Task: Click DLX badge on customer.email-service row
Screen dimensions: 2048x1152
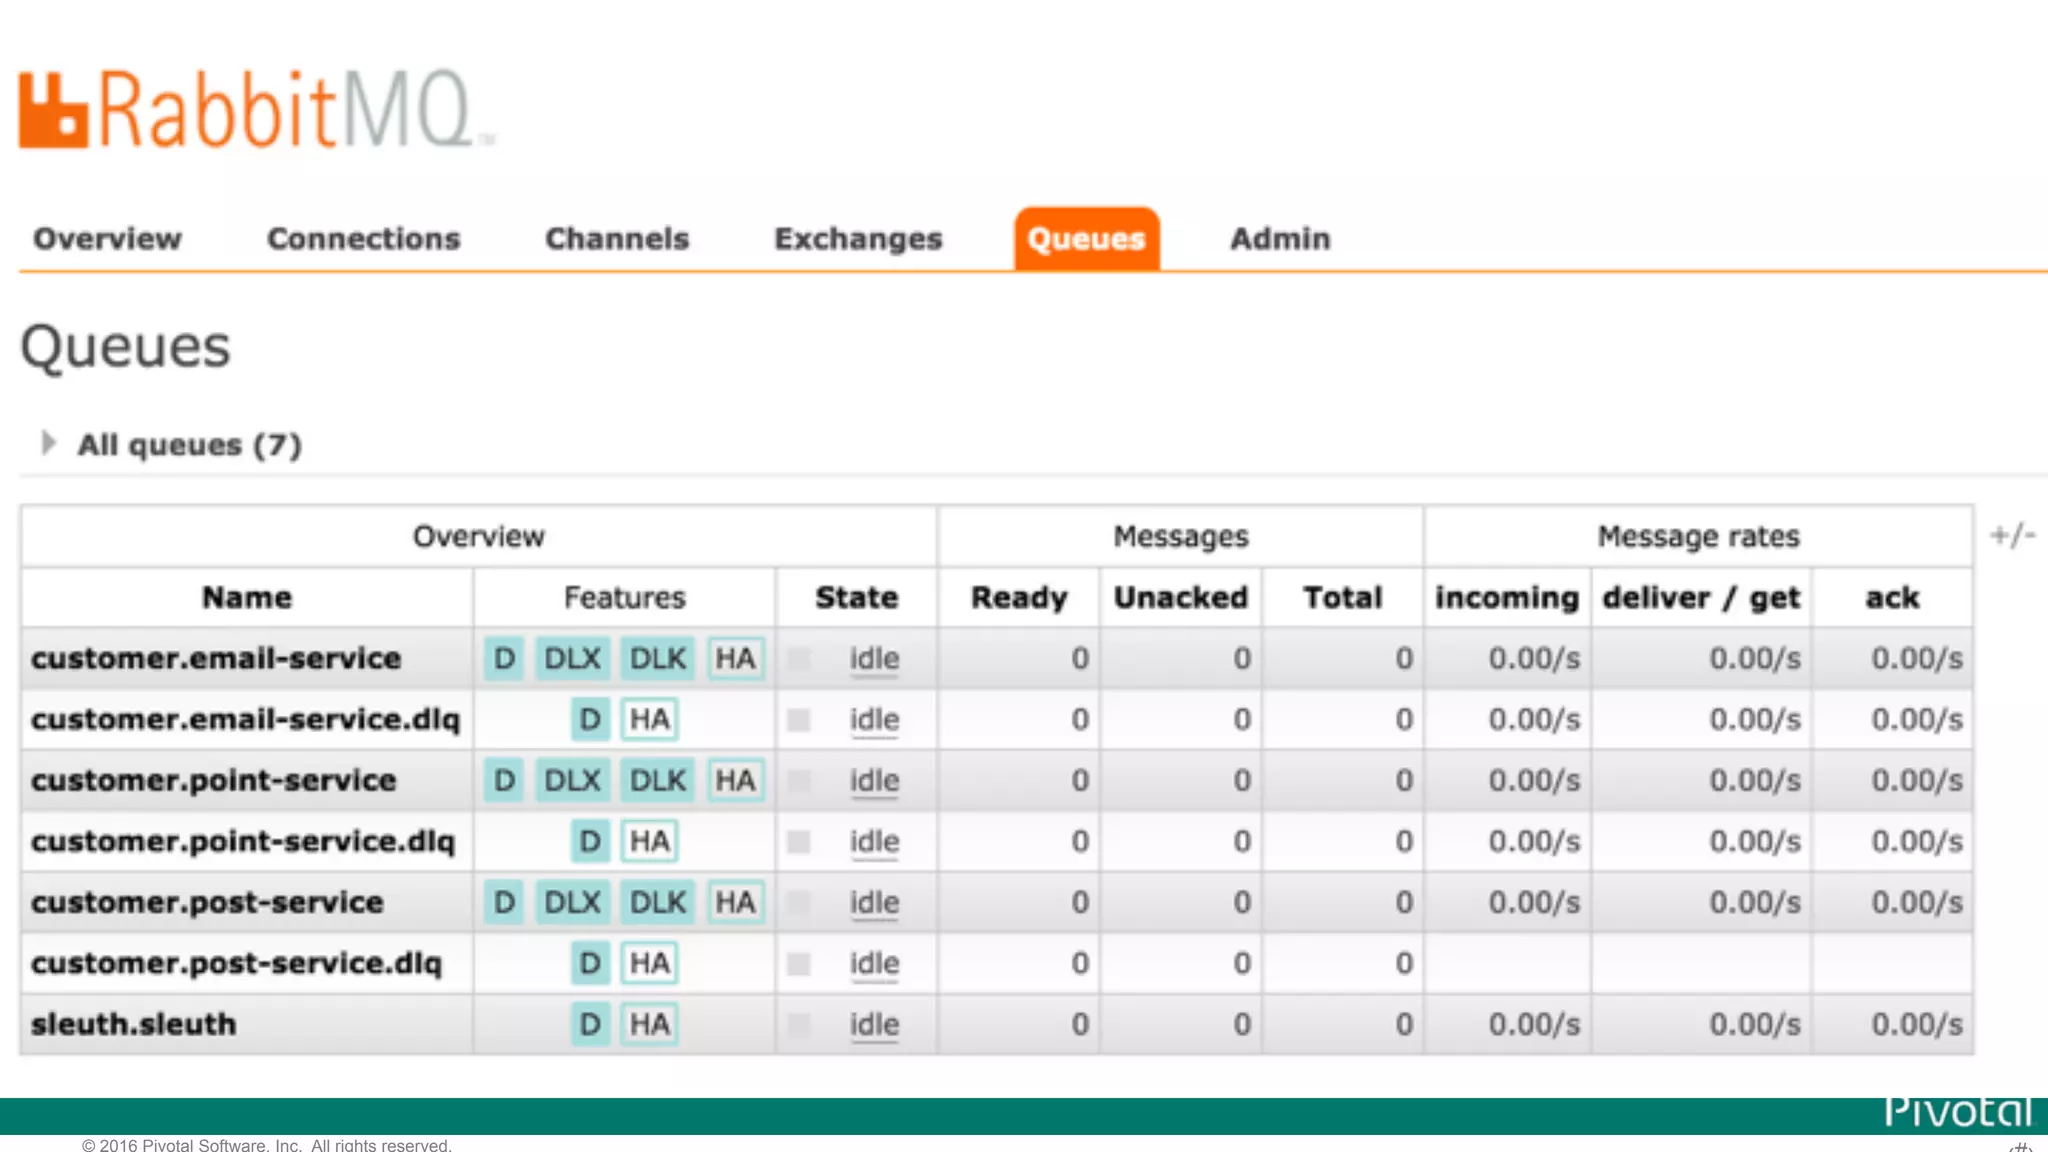Action: (x=572, y=659)
